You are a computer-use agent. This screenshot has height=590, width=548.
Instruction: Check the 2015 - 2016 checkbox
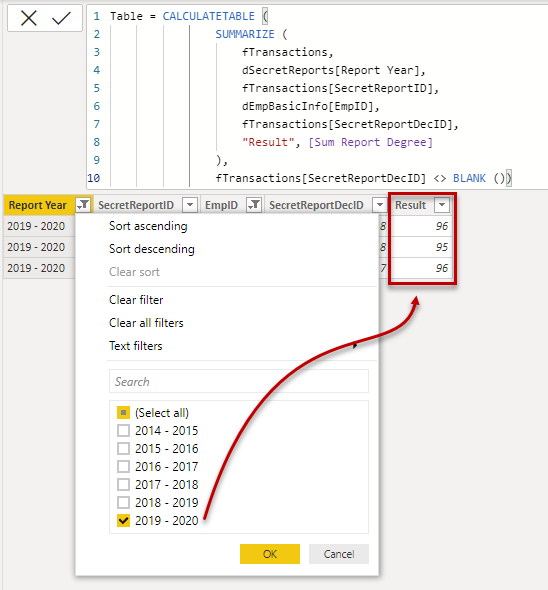(x=123, y=449)
